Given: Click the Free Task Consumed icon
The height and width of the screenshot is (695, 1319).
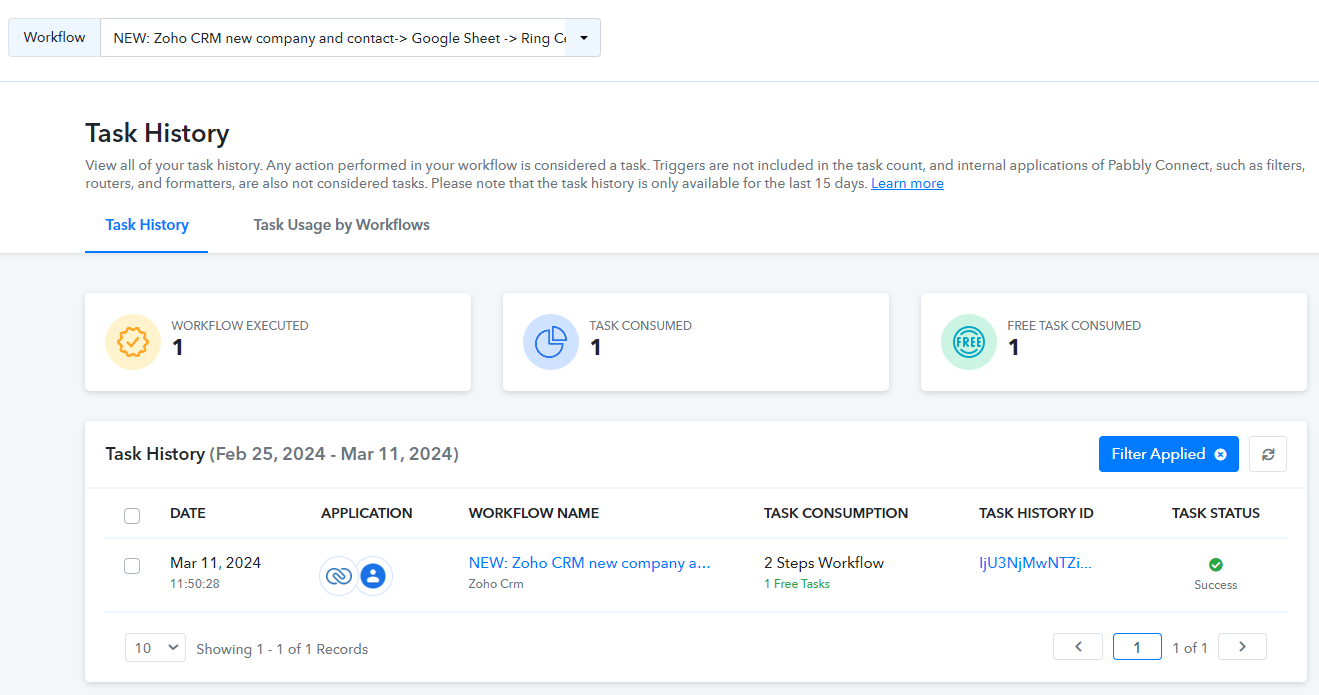Looking at the screenshot, I should 969,342.
